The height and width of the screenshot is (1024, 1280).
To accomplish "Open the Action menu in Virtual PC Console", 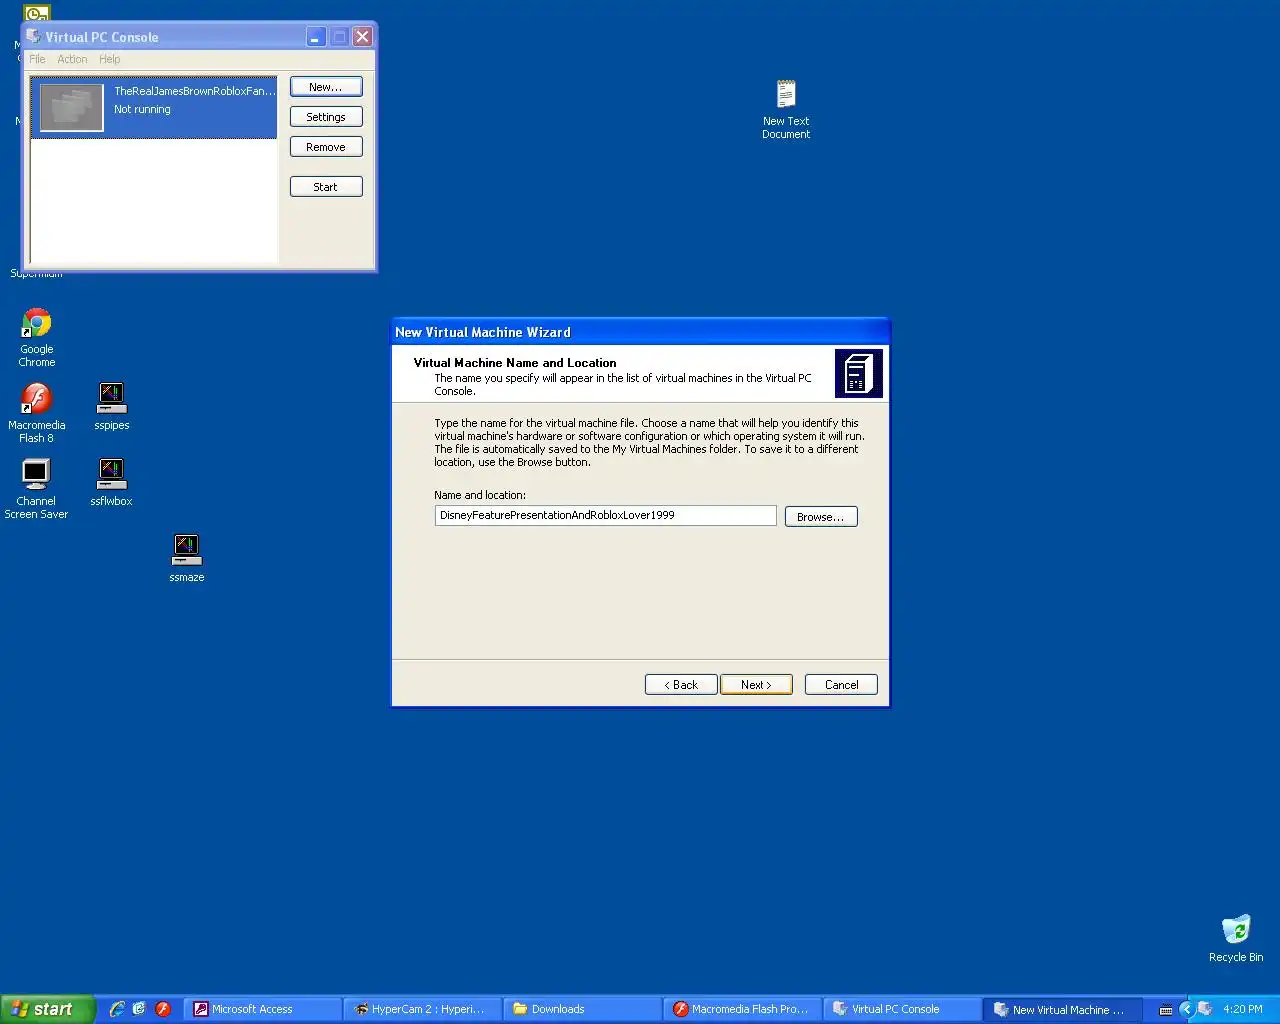I will (72, 59).
